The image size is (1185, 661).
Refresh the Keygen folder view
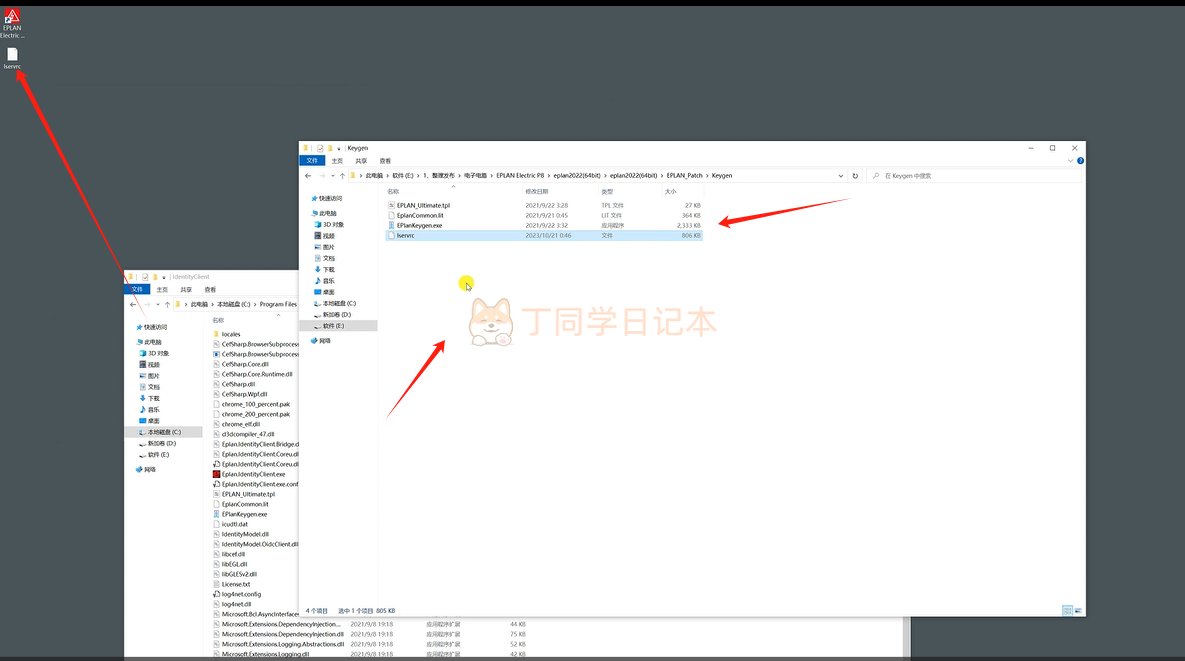pos(855,175)
